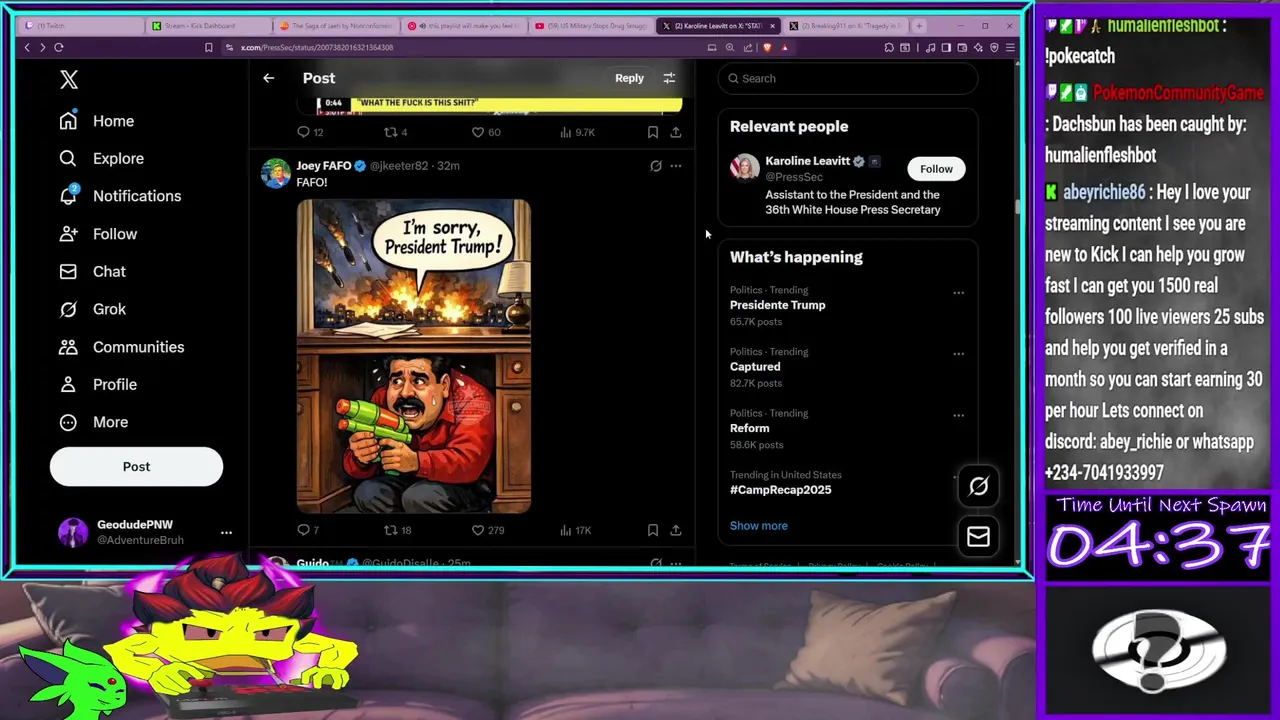
Task: Open the Presidente Trump trending topic
Action: coord(777,305)
